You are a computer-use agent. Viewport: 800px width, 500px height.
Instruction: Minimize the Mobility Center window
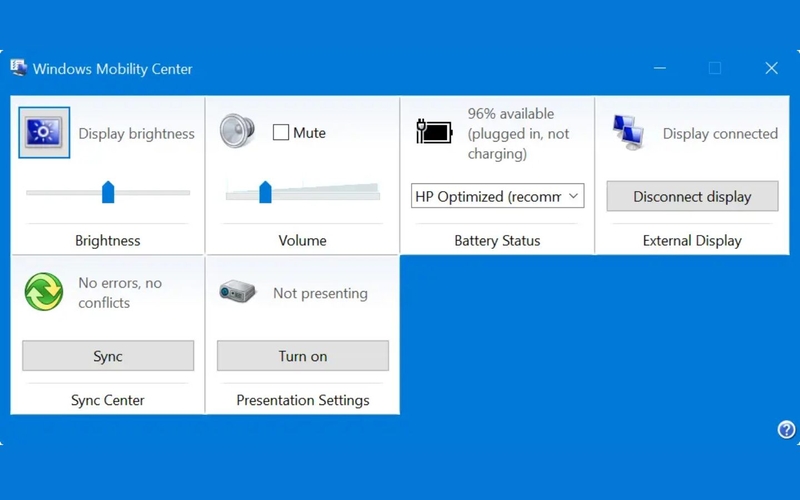(660, 68)
